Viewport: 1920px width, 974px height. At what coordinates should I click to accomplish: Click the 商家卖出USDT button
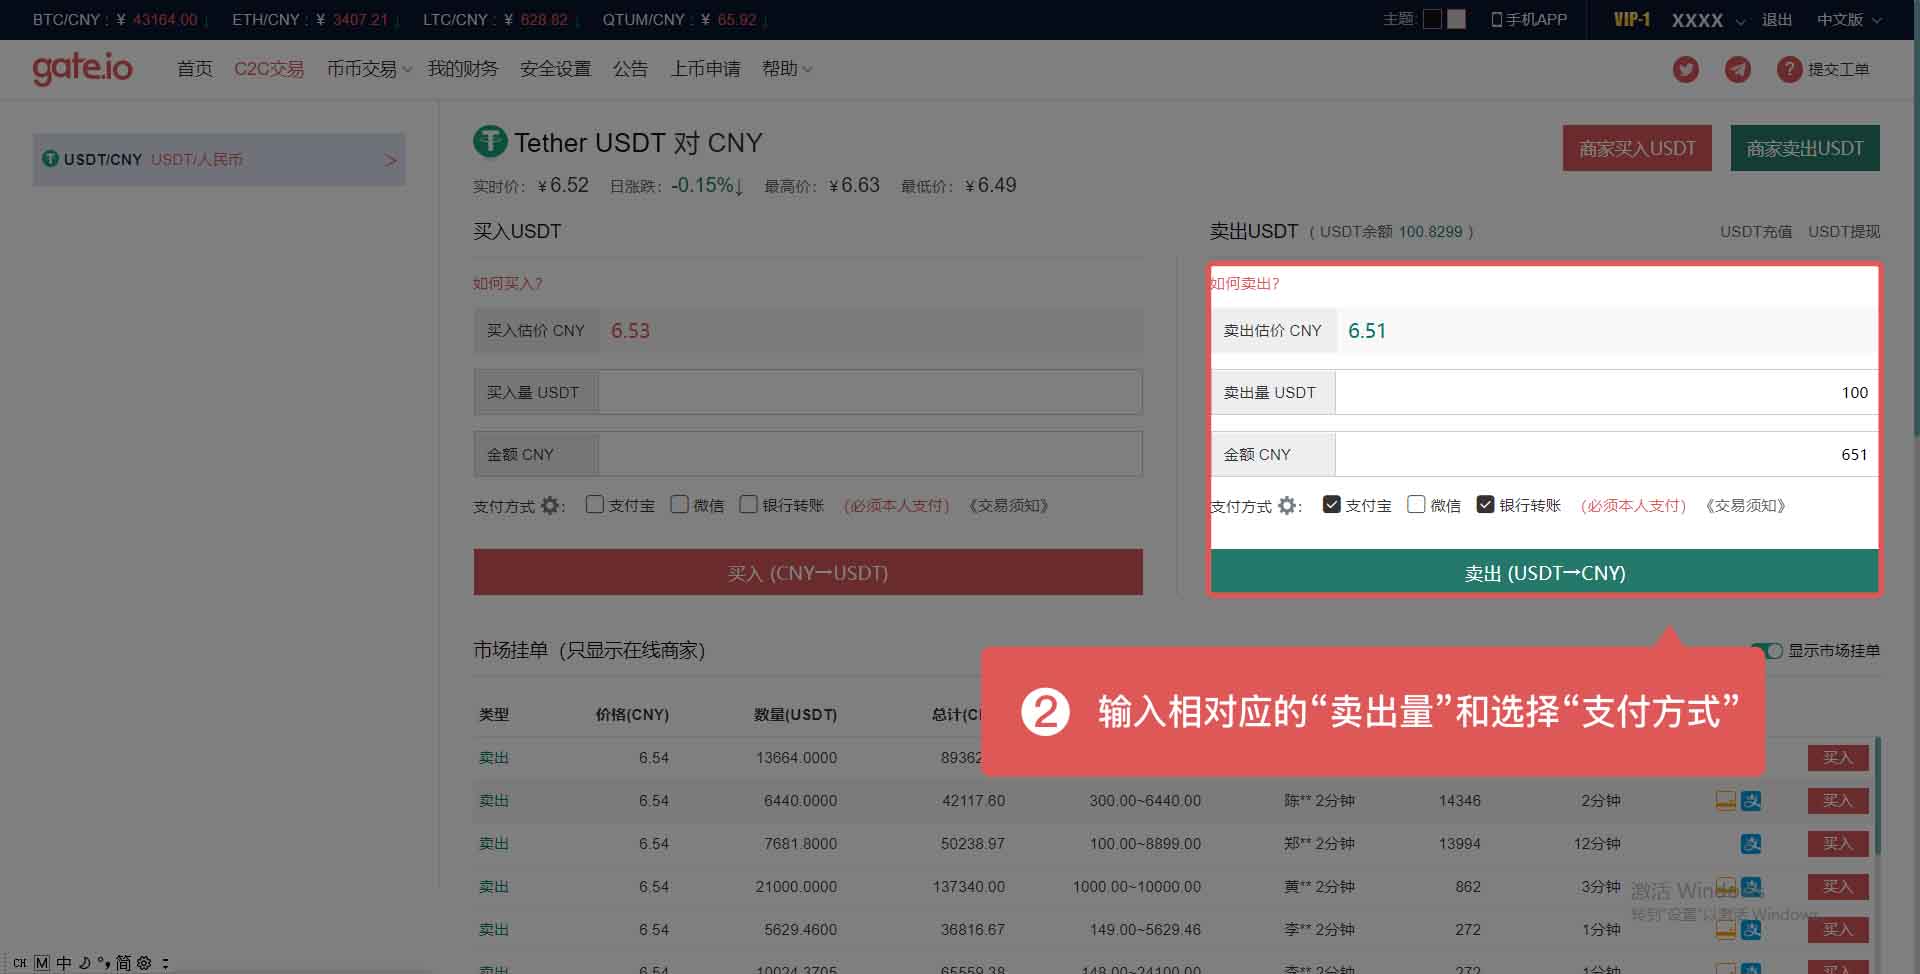pos(1805,148)
